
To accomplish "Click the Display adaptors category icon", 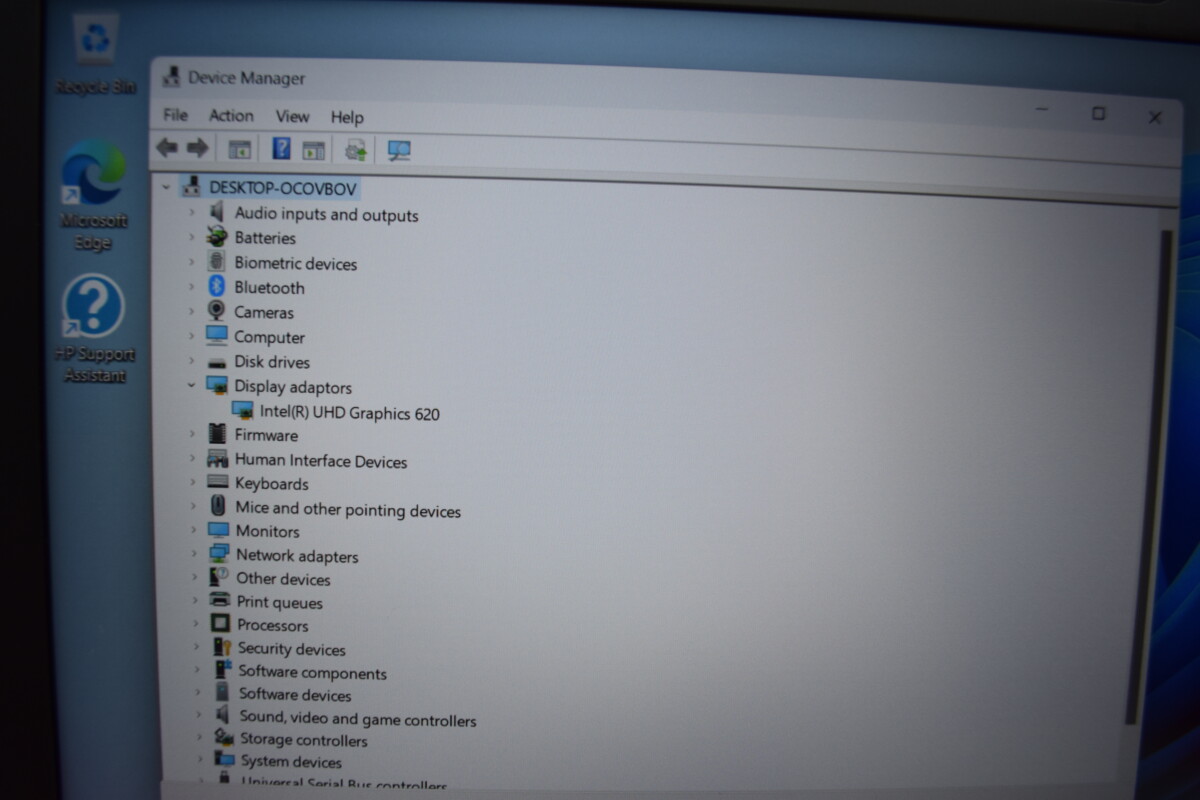I will pyautogui.click(x=217, y=386).
